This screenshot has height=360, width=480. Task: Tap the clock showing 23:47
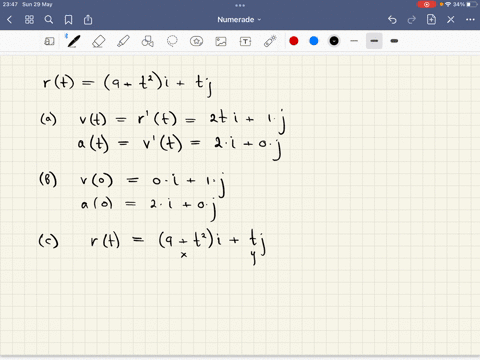tap(10, 4)
